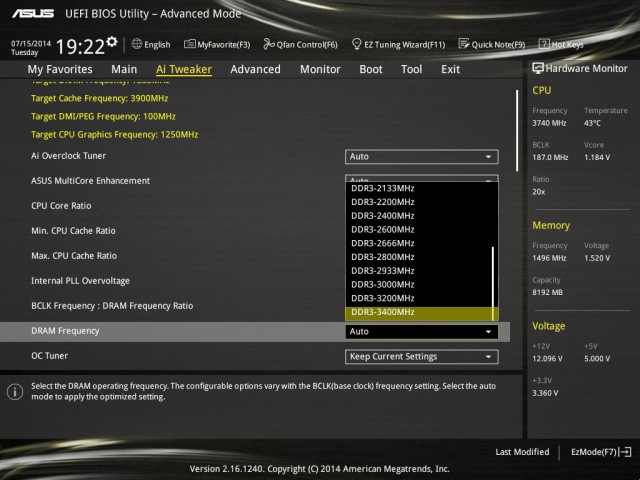This screenshot has width=640, height=480.
Task: Click the Hot Keys question mark icon
Action: coord(544,44)
